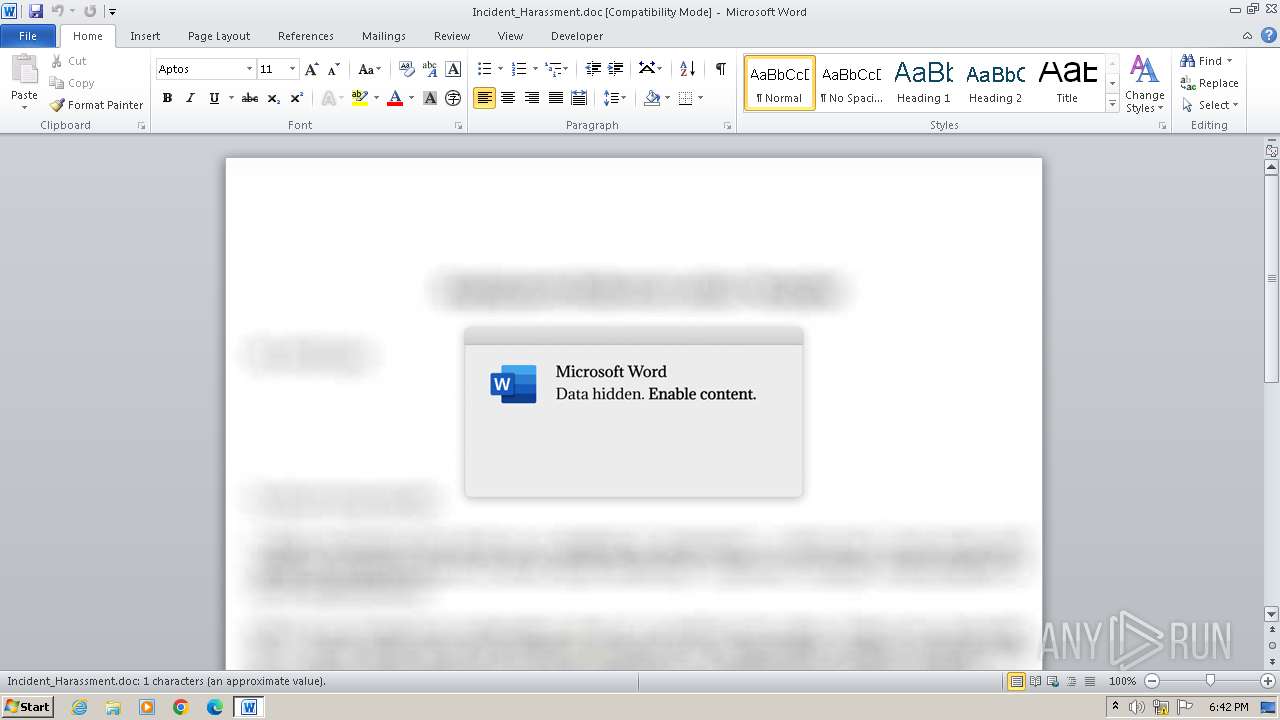Click the Font Color swatch

click(x=395, y=98)
